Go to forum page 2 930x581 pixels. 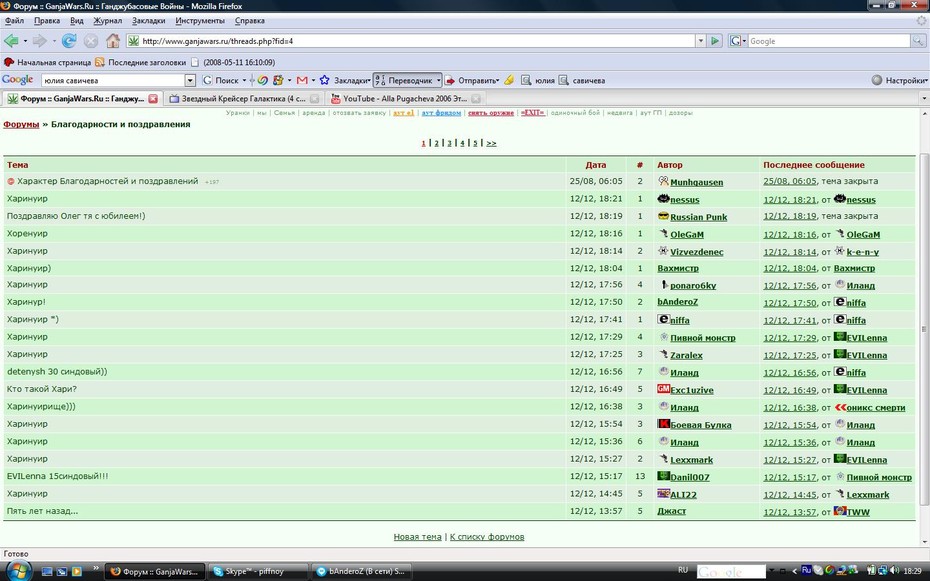[x=437, y=143]
